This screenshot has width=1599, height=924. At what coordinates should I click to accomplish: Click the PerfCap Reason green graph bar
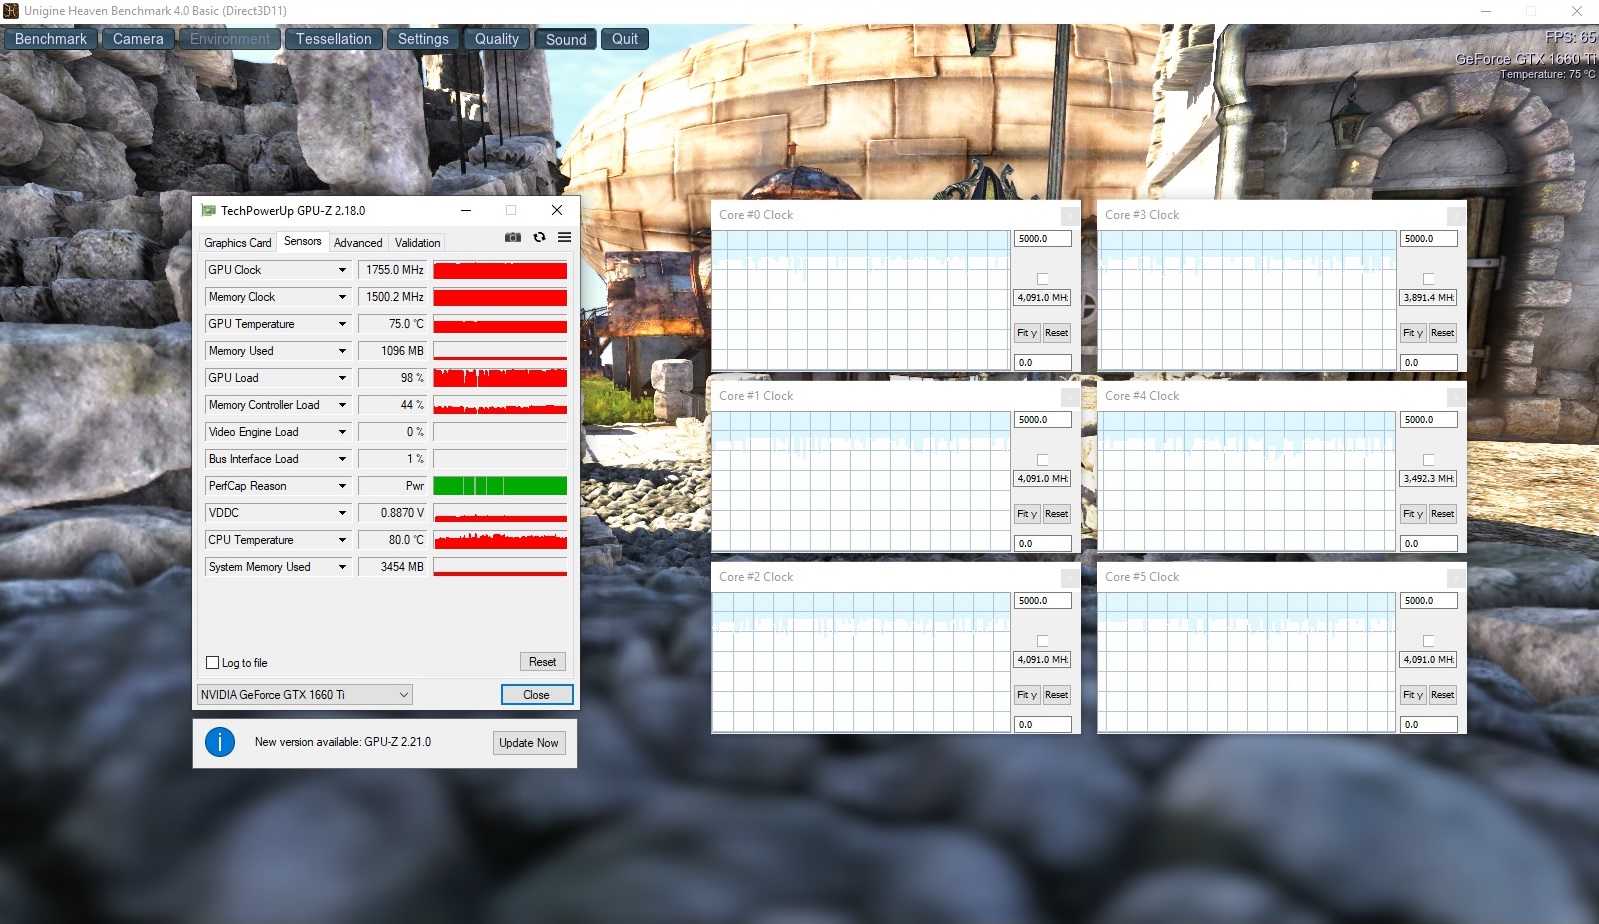click(x=500, y=486)
